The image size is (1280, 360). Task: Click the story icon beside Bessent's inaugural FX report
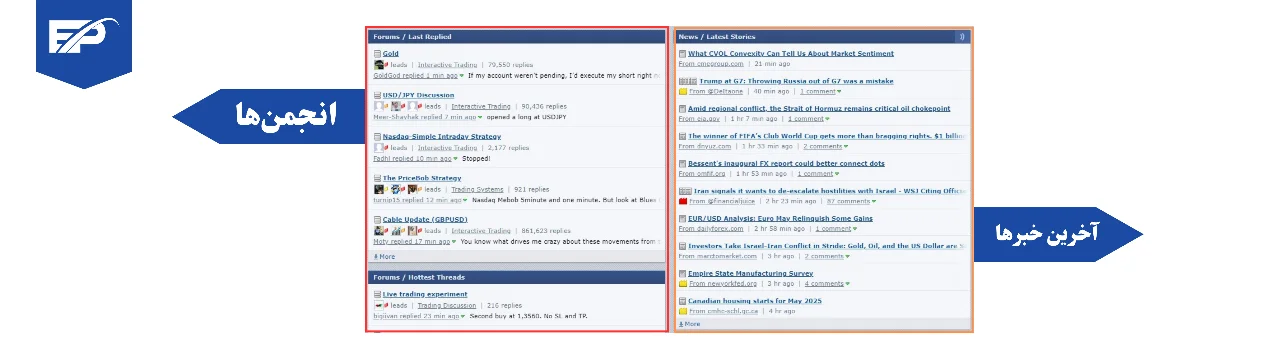click(x=682, y=163)
